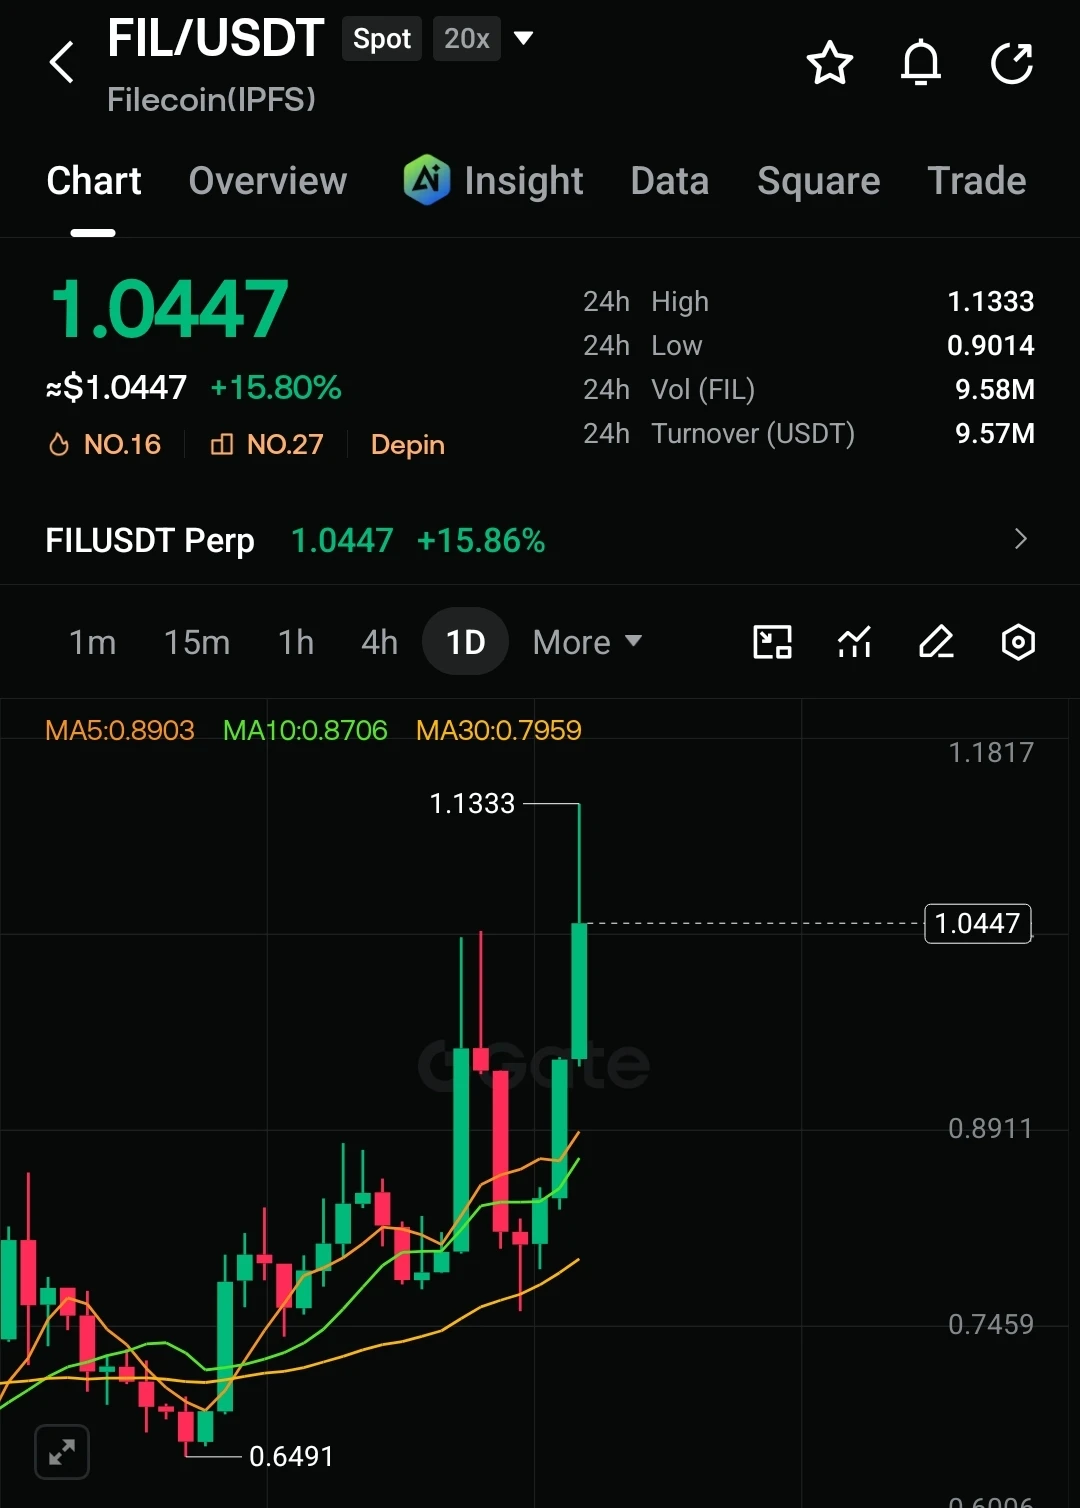Tap the ≈$1.0447 USD price text

pyautogui.click(x=116, y=387)
